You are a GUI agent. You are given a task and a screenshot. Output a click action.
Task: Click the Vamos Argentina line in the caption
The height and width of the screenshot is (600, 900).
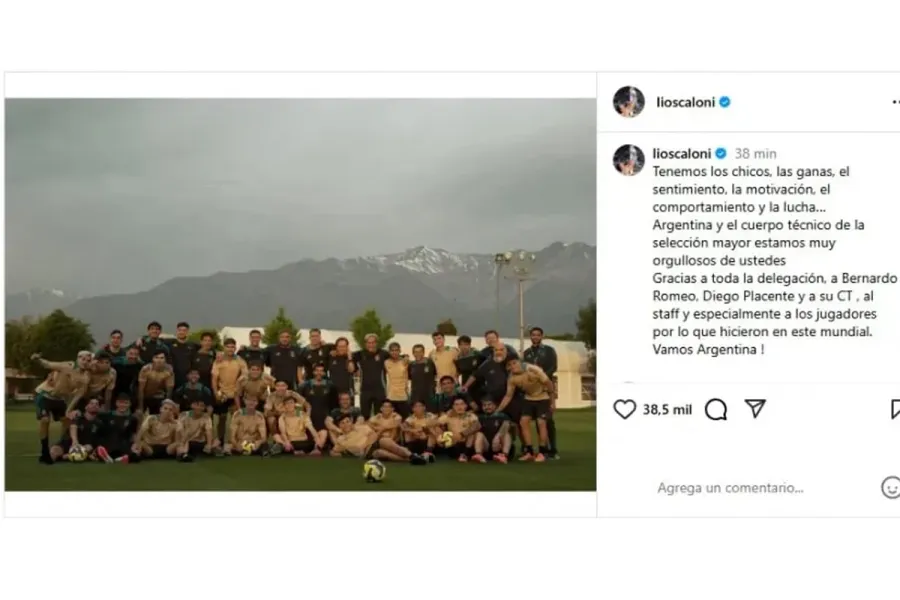tap(708, 349)
